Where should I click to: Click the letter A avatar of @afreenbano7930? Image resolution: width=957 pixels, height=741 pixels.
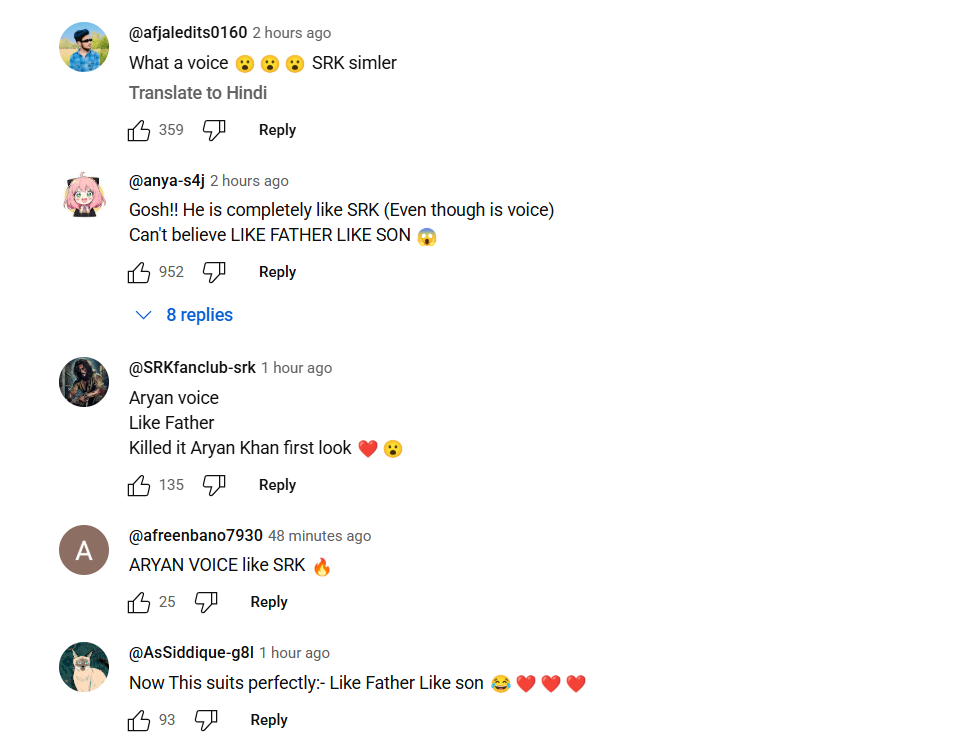click(84, 550)
